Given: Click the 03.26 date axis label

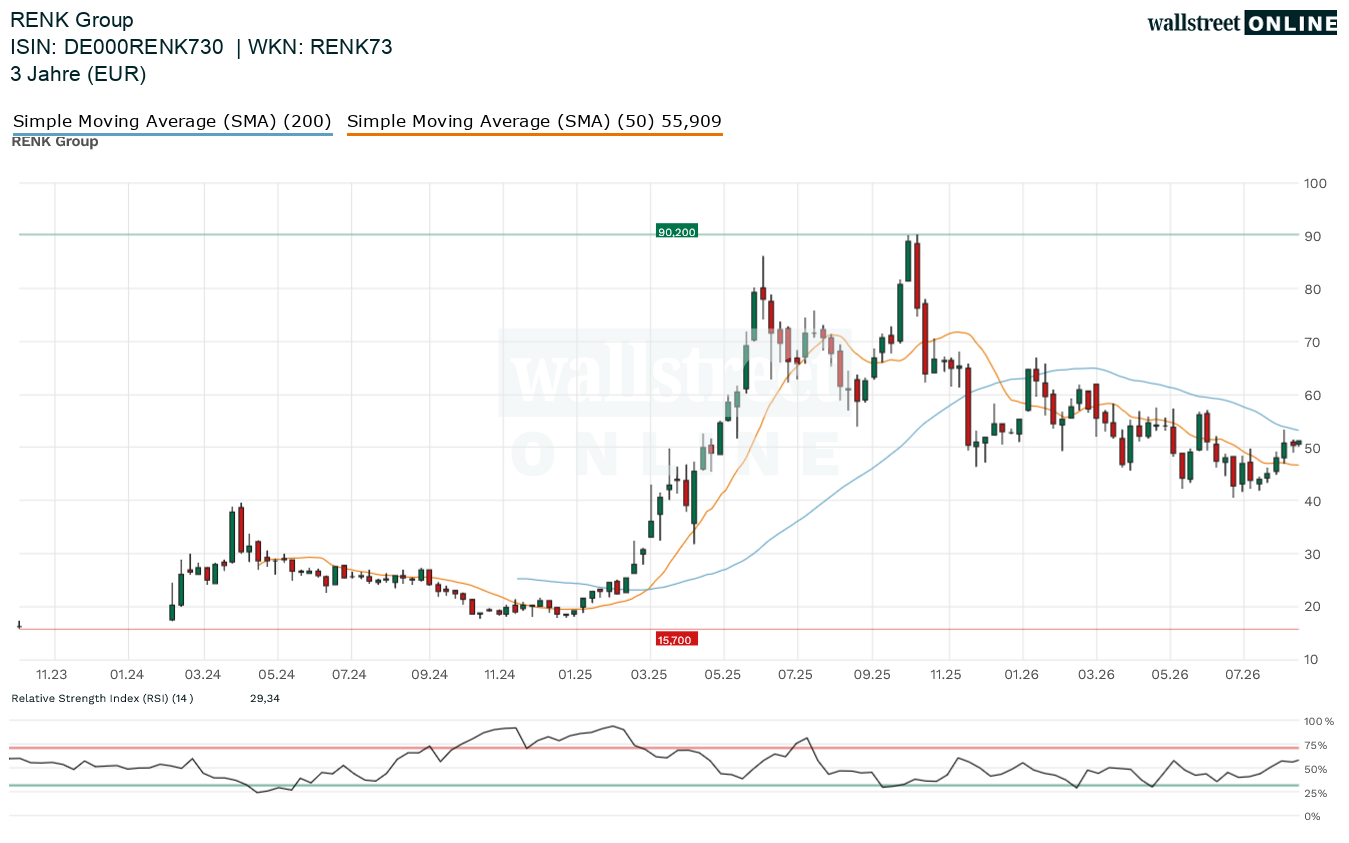Looking at the screenshot, I should pos(1096,675).
